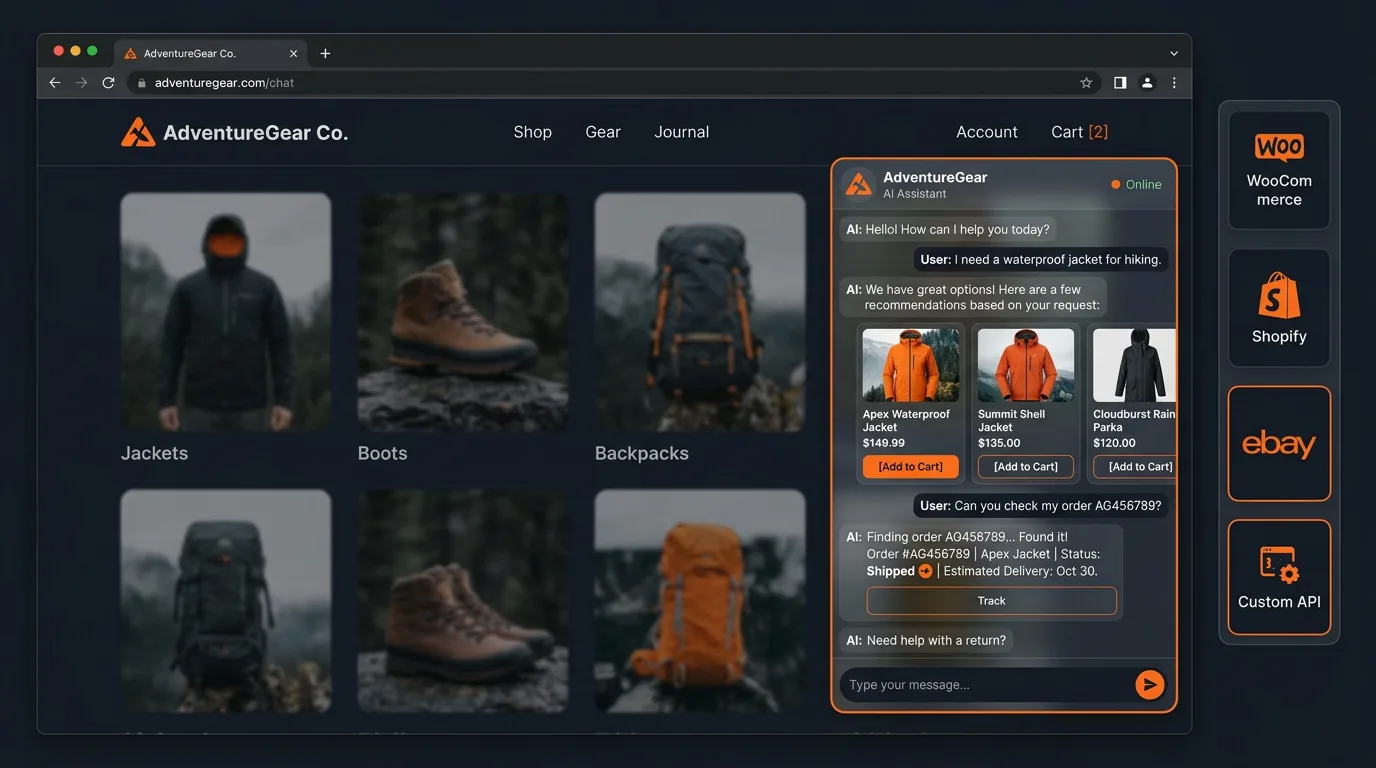Open the Shopify integration
The height and width of the screenshot is (768, 1376).
pyautogui.click(x=1279, y=307)
